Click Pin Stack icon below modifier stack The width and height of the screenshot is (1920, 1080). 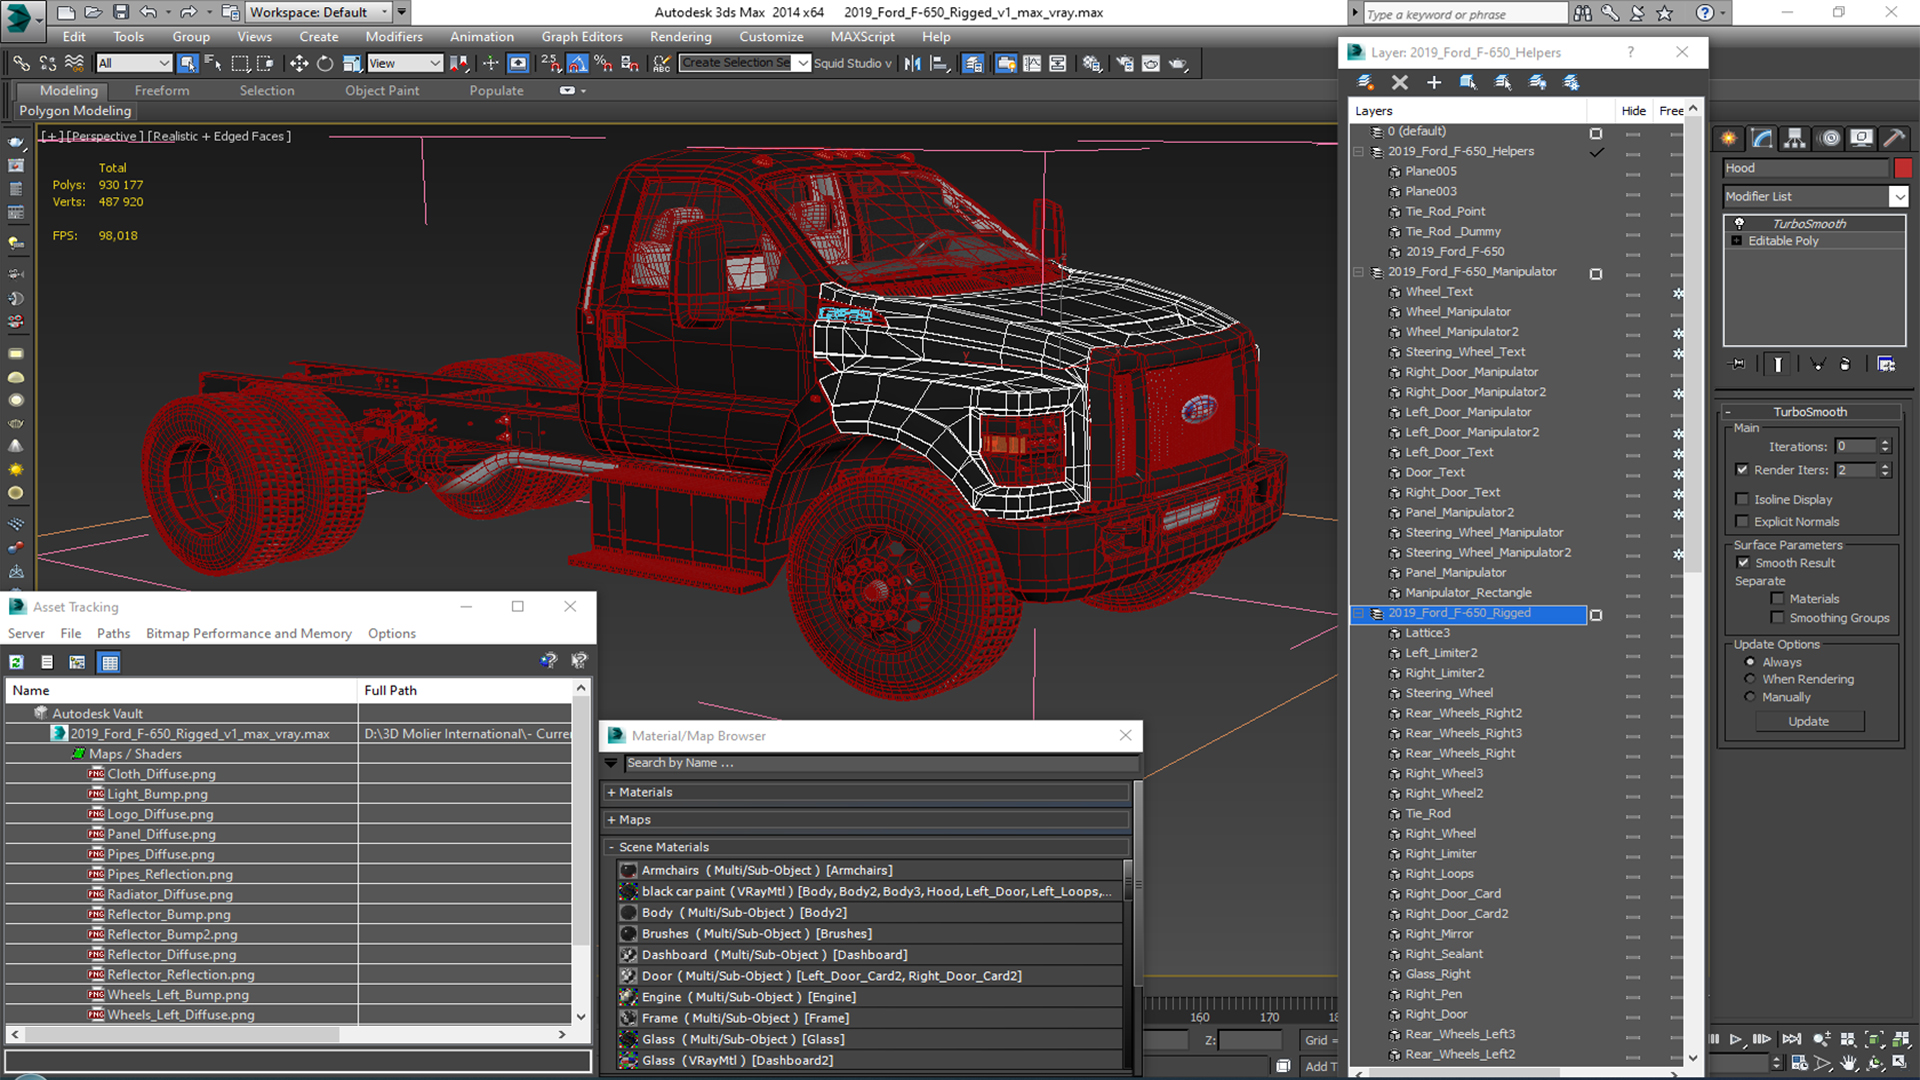[1739, 364]
